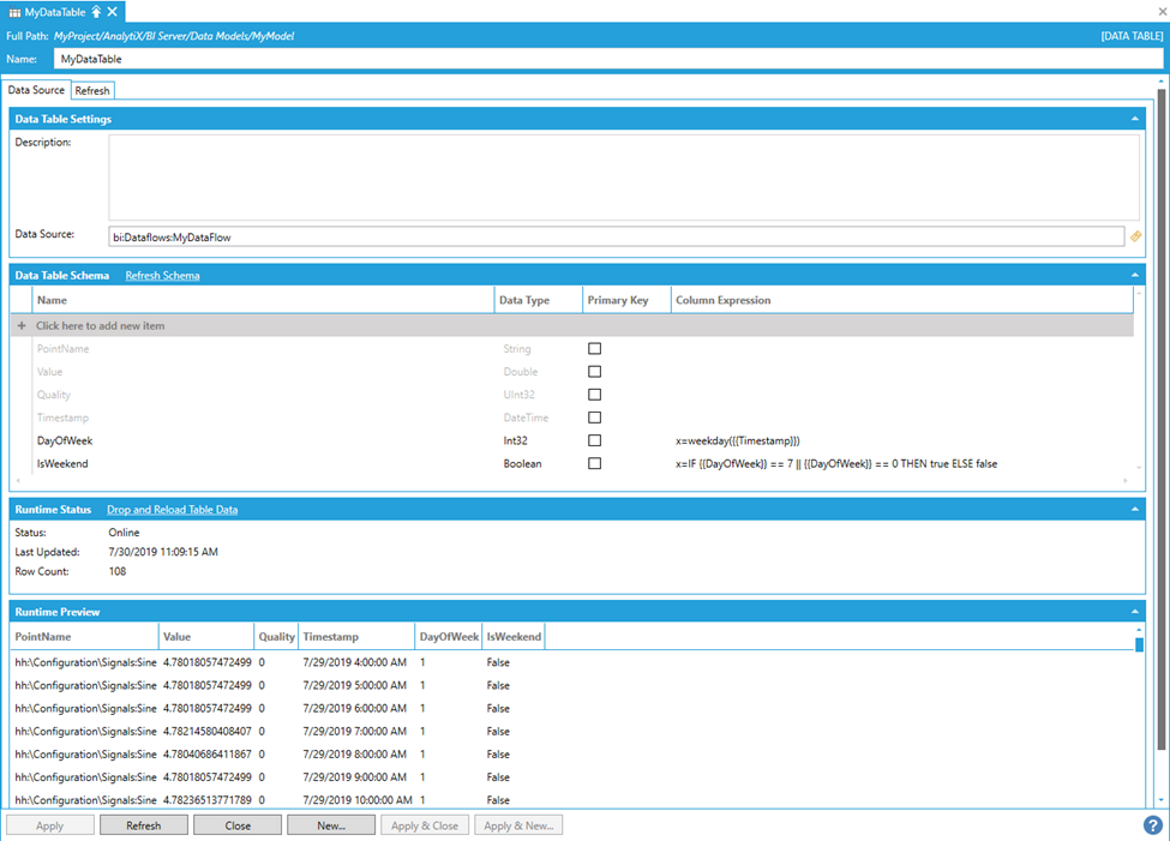Close the MyDataTable document tab
This screenshot has width=1170, height=841.
[112, 11]
